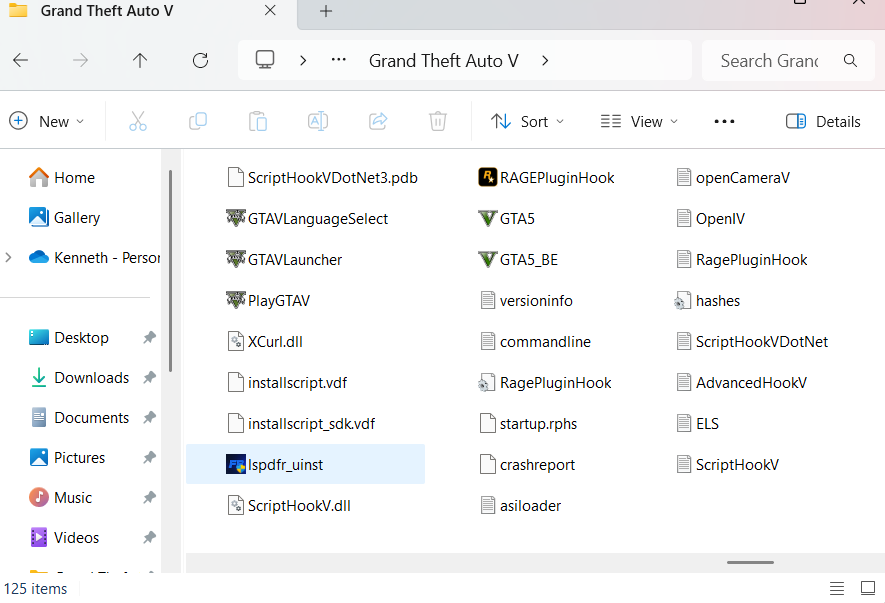Open Music quick access folder

pyautogui.click(x=60, y=498)
